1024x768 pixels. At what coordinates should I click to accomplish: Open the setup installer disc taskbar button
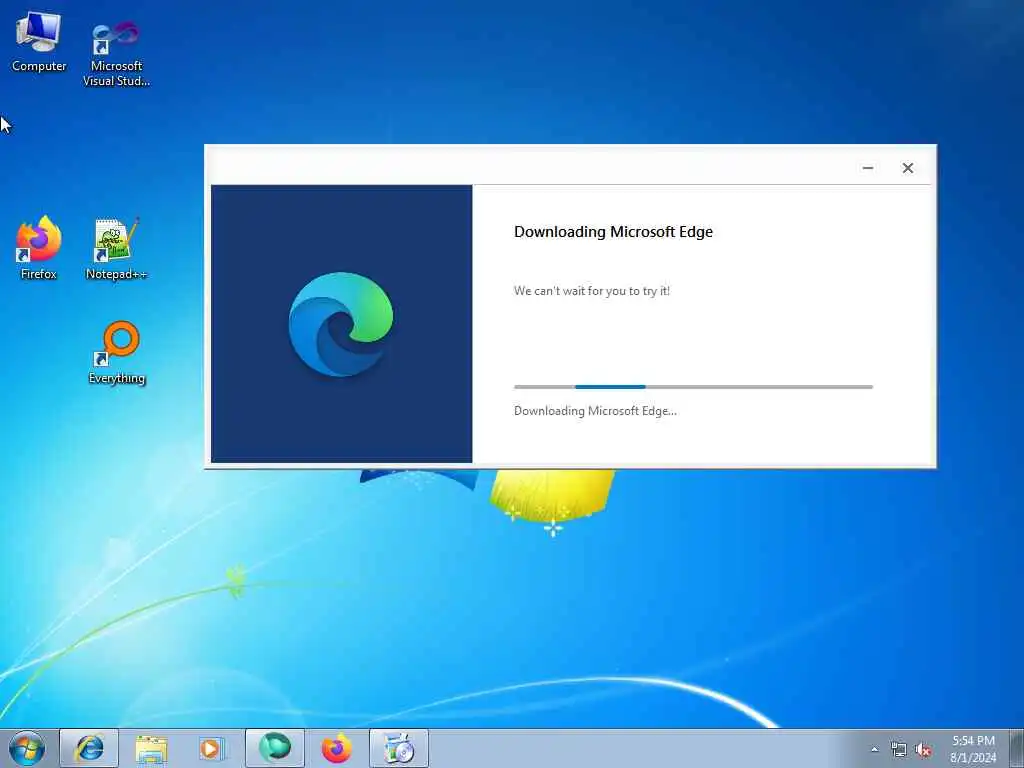399,748
